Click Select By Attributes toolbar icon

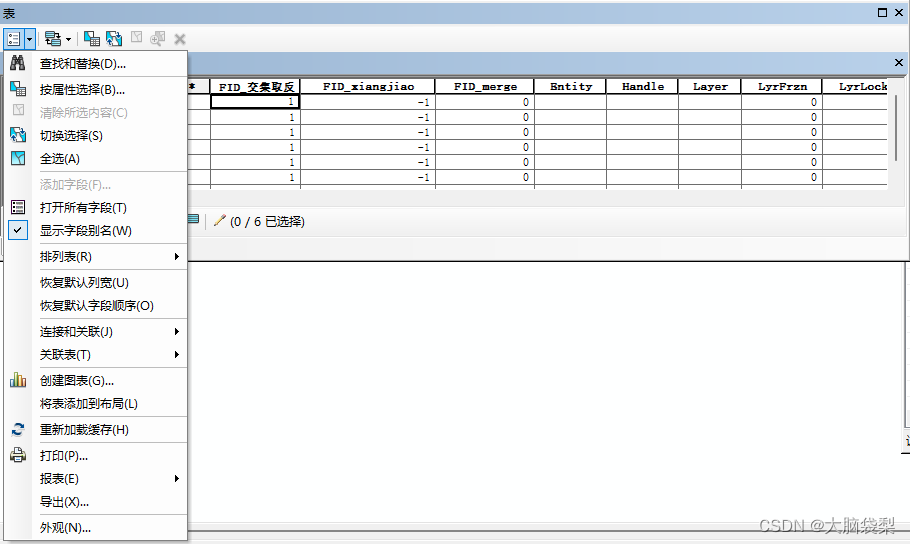(92, 39)
